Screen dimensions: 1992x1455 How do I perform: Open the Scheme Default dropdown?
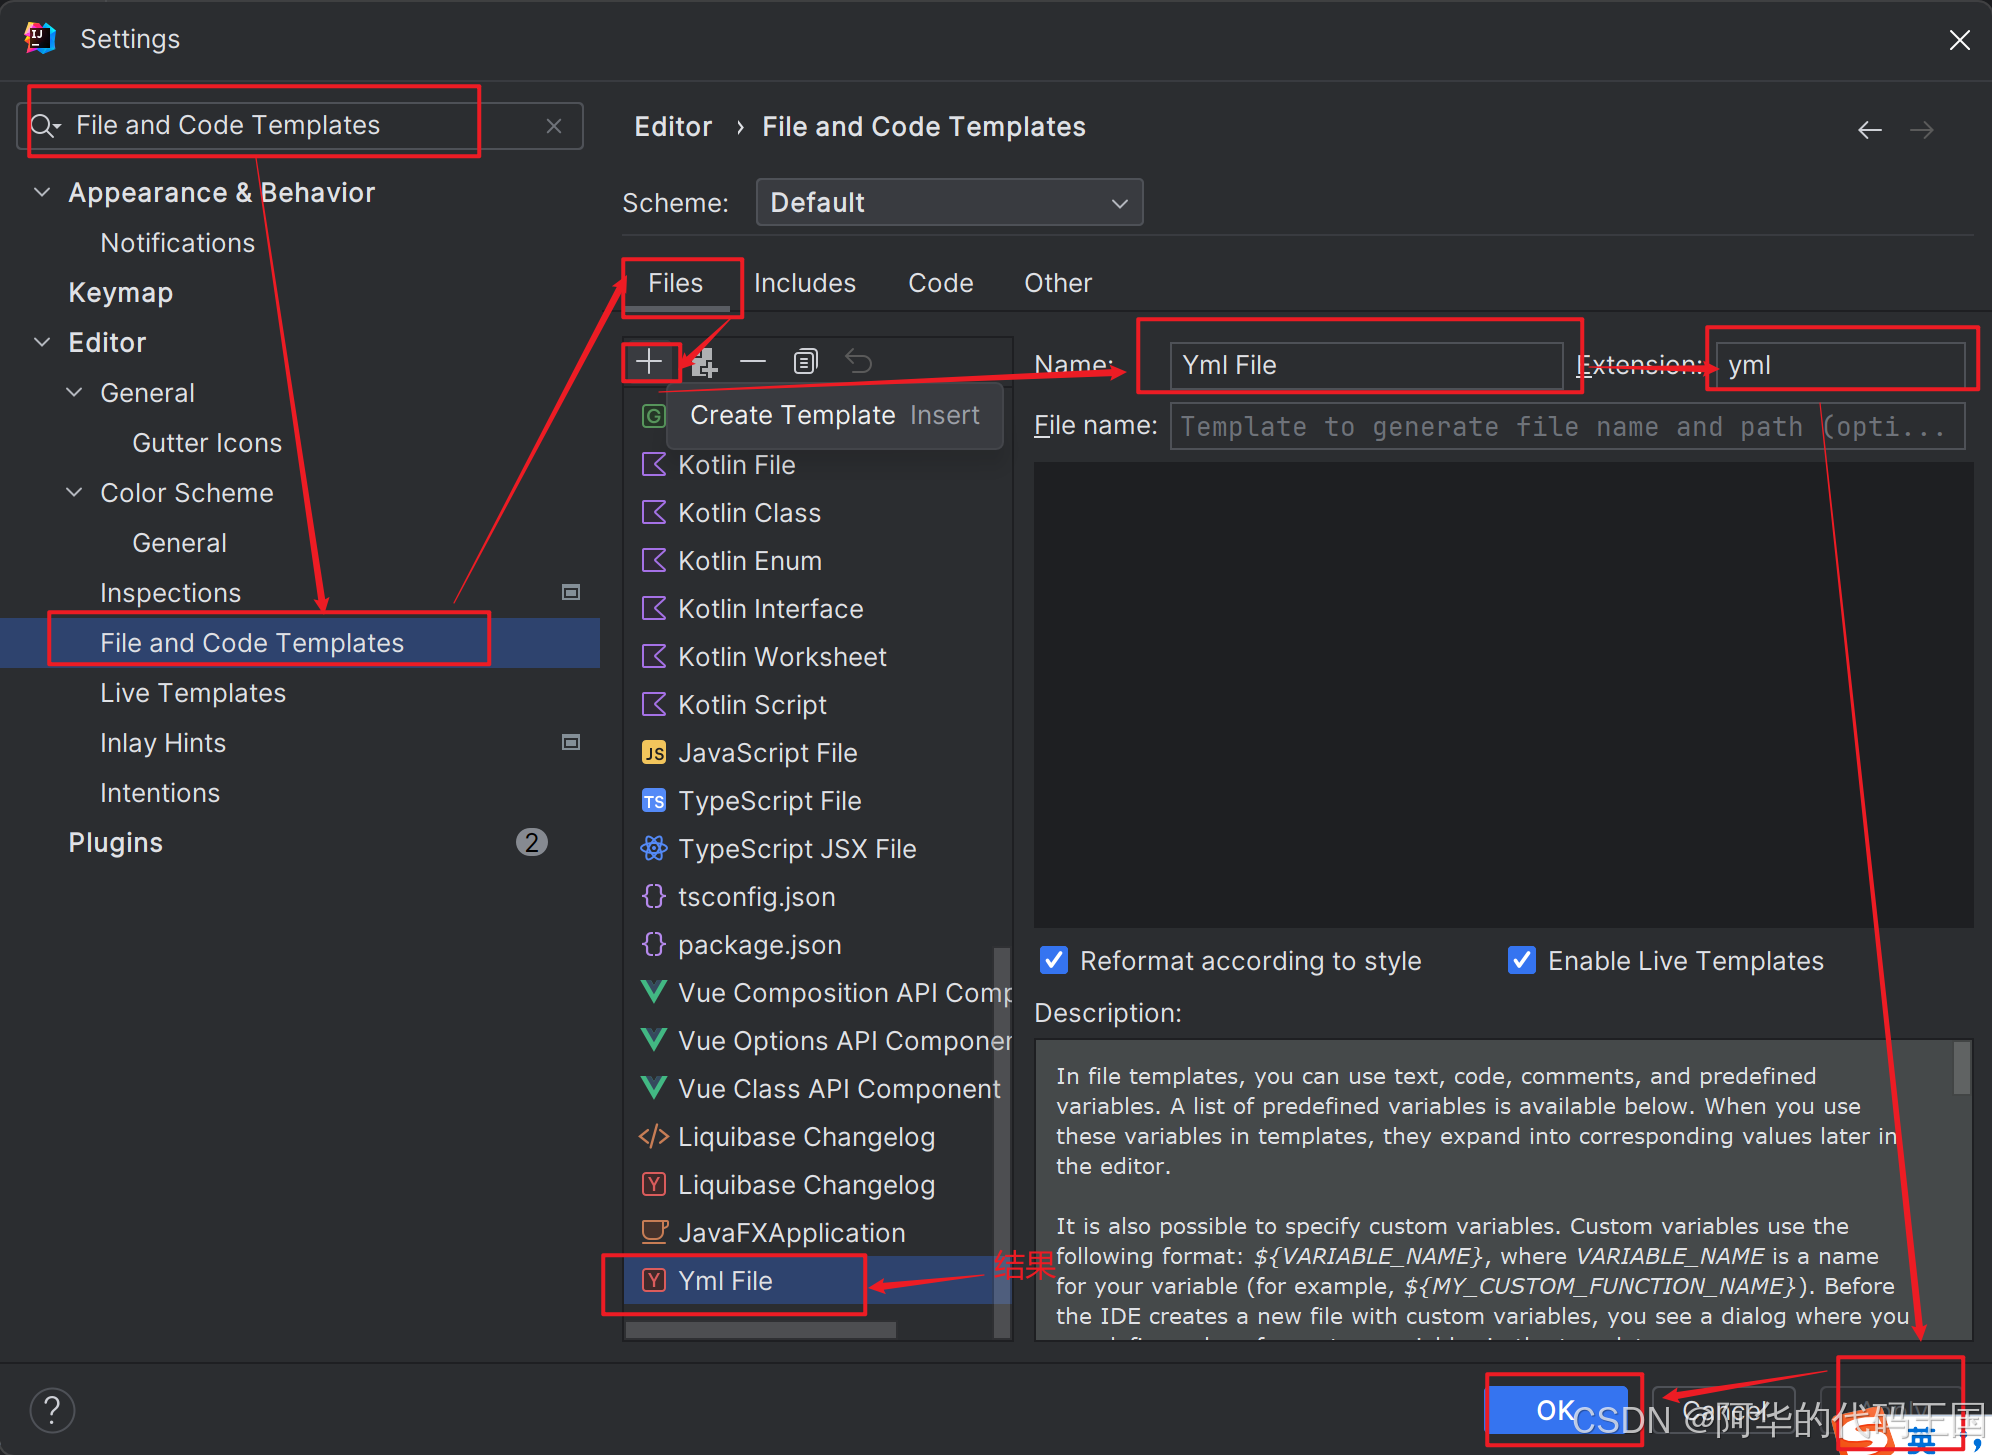click(x=948, y=203)
